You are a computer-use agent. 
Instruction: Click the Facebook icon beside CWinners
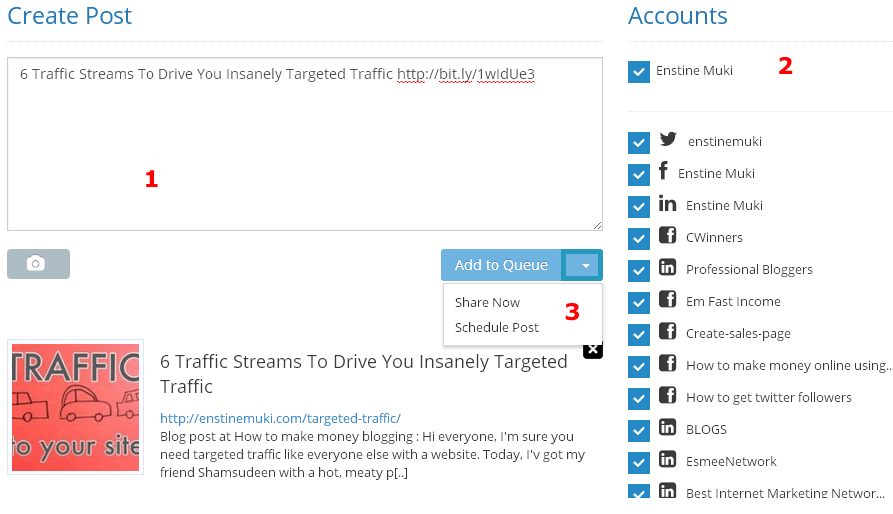(667, 235)
